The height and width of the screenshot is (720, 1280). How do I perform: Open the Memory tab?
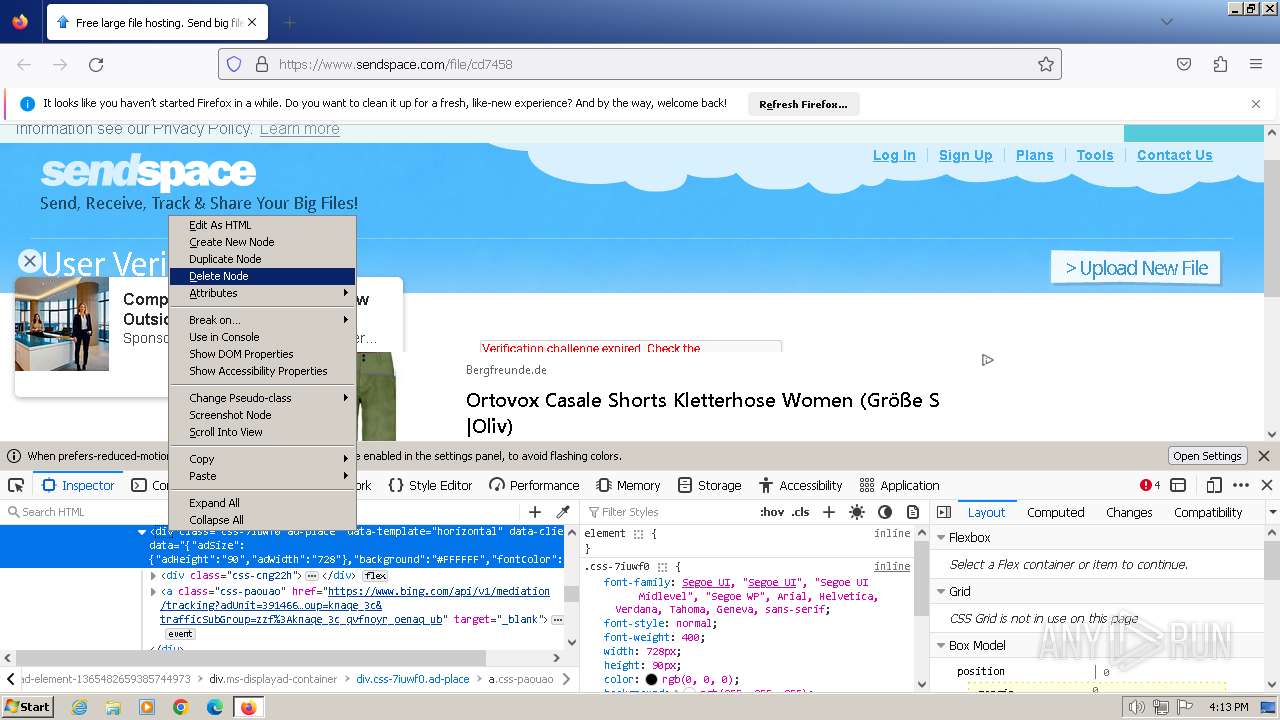[x=628, y=485]
